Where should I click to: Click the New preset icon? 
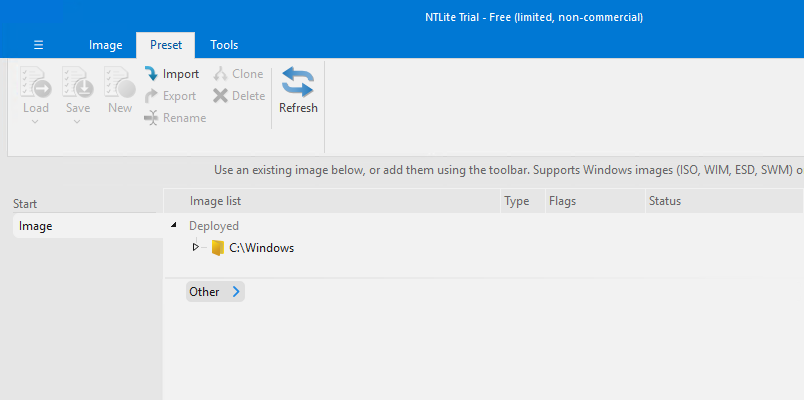point(119,83)
